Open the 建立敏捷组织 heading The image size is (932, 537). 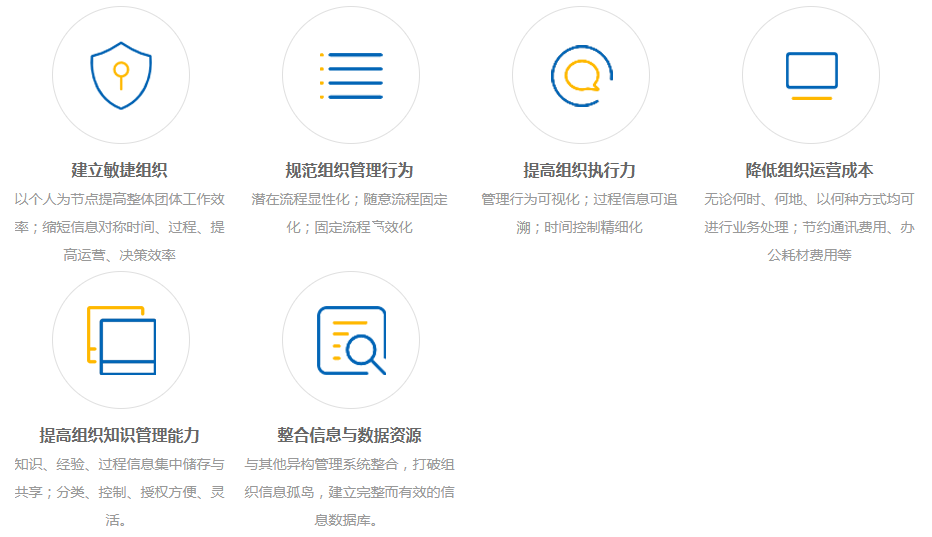pos(120,170)
